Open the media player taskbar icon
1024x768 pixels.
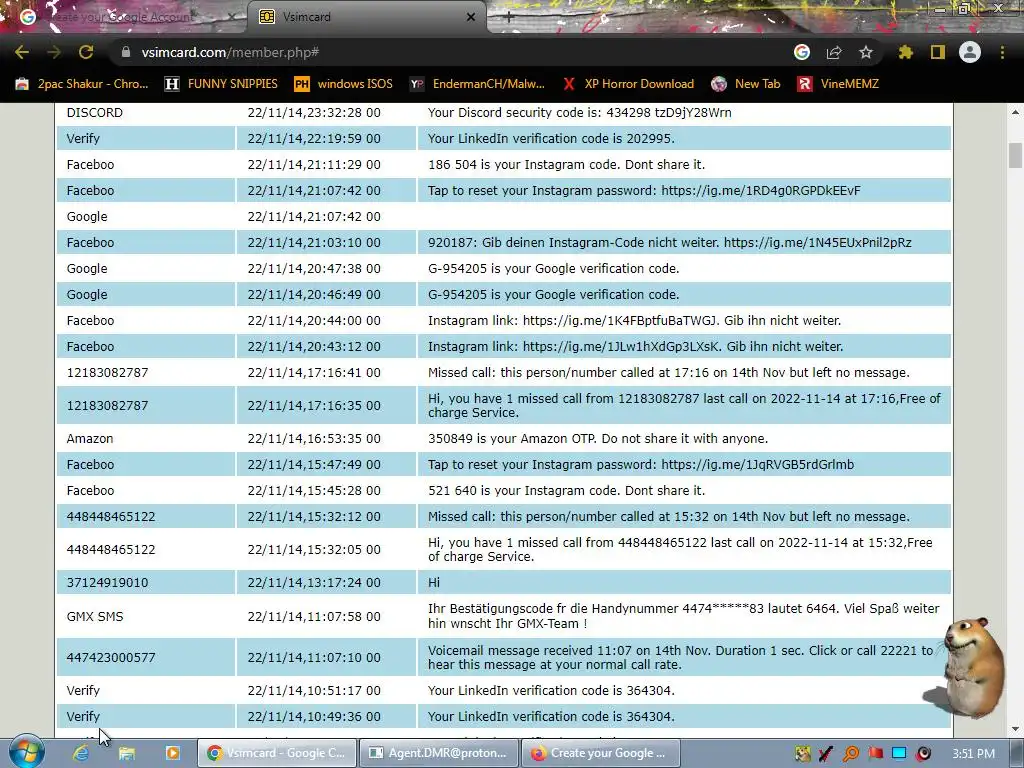[x=172, y=753]
